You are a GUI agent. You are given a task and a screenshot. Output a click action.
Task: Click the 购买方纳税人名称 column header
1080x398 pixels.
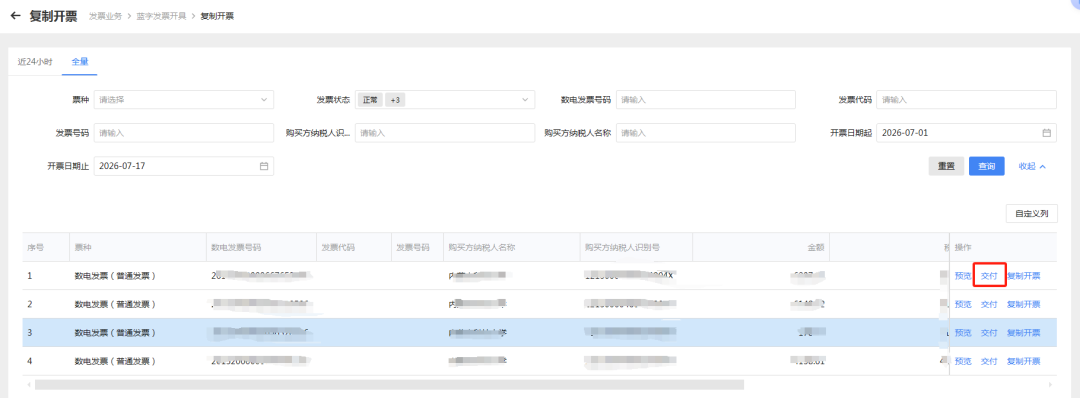point(512,247)
